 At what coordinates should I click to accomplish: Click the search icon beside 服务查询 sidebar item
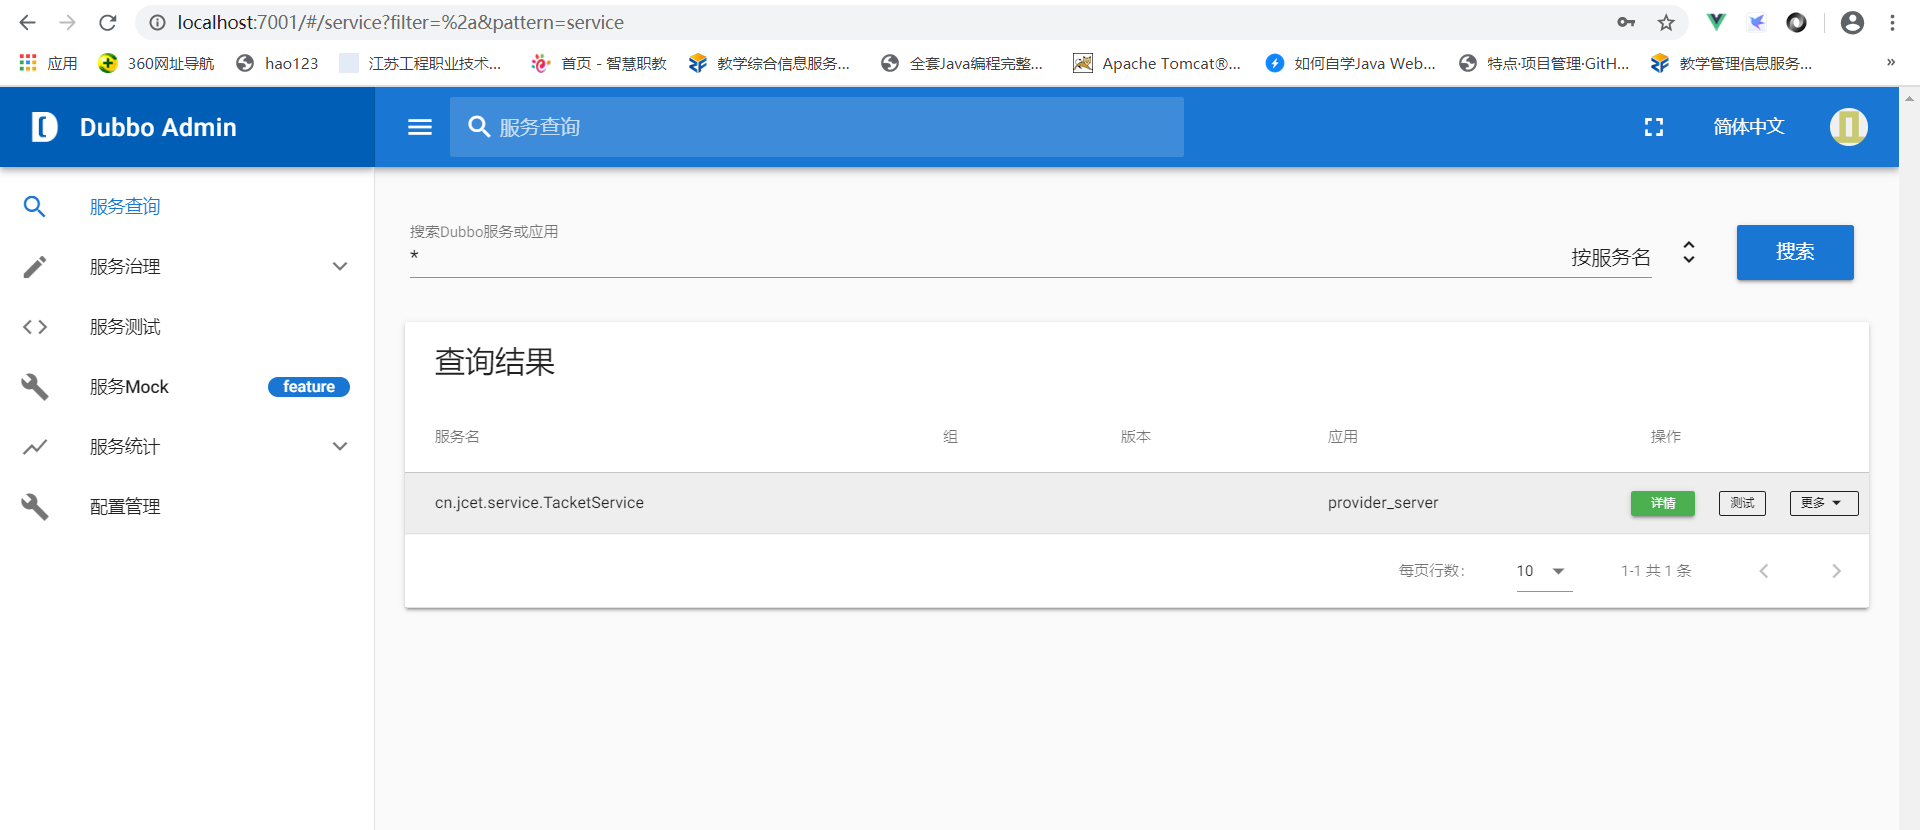[35, 207]
